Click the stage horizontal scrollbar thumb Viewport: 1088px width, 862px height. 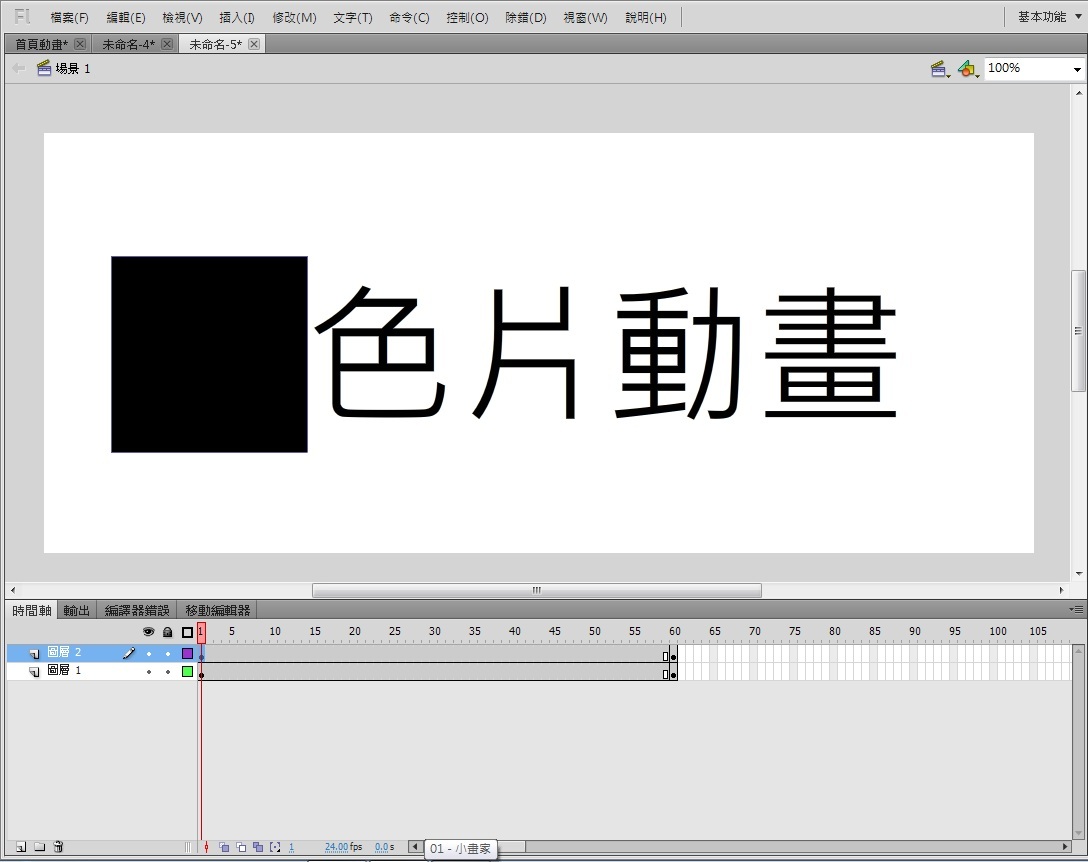click(x=536, y=590)
